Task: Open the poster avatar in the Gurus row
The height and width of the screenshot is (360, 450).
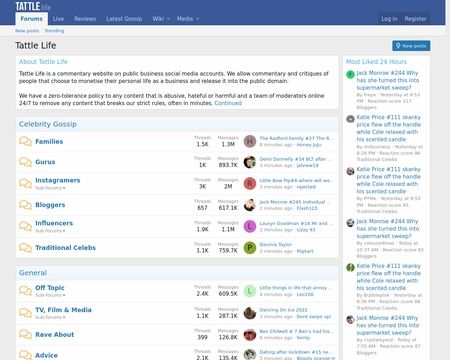Action: [x=250, y=162]
